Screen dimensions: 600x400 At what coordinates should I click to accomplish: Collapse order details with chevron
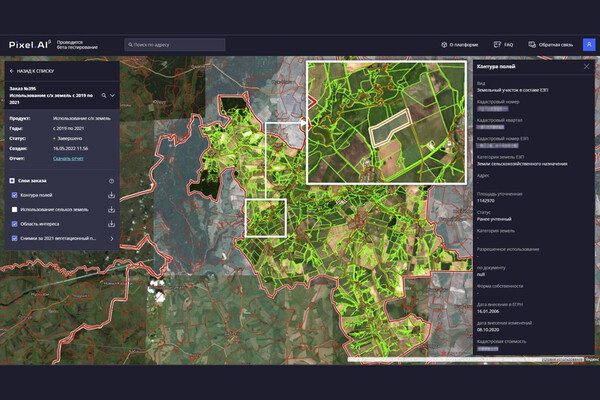[112, 95]
